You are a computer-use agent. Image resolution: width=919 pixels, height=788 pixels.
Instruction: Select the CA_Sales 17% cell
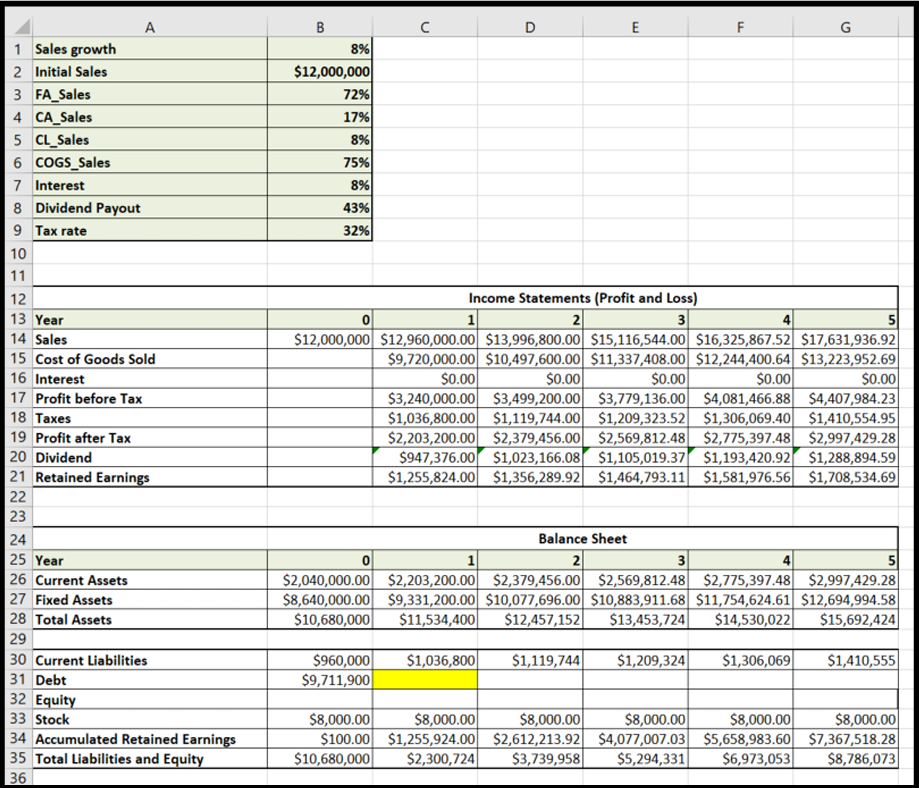coord(320,117)
